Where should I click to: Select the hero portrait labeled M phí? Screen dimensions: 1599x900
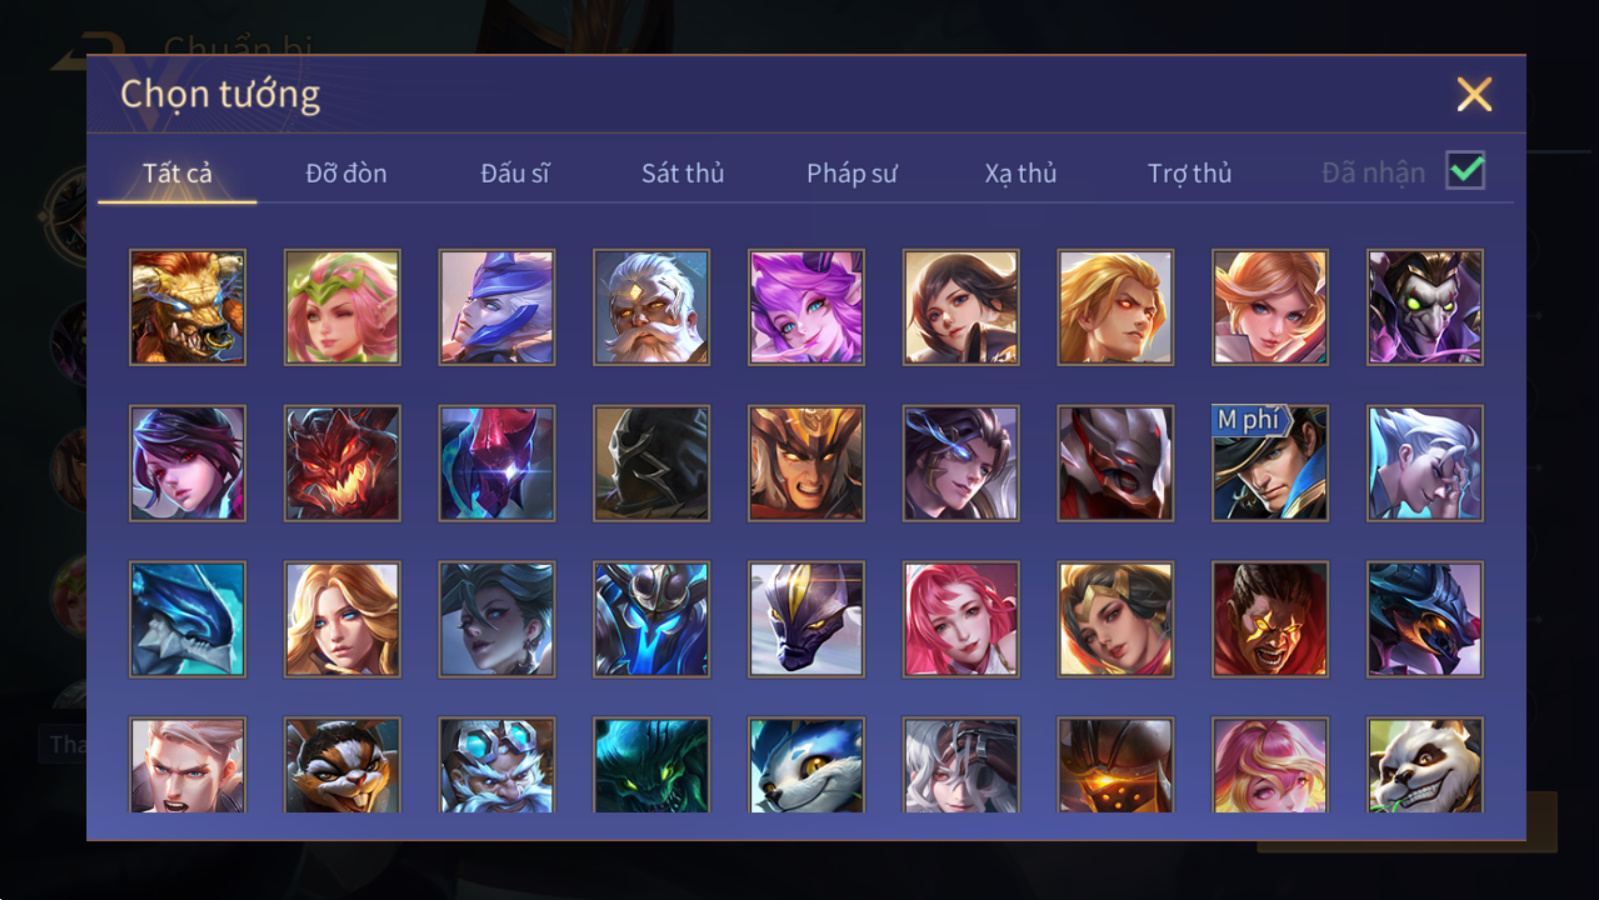[1270, 463]
